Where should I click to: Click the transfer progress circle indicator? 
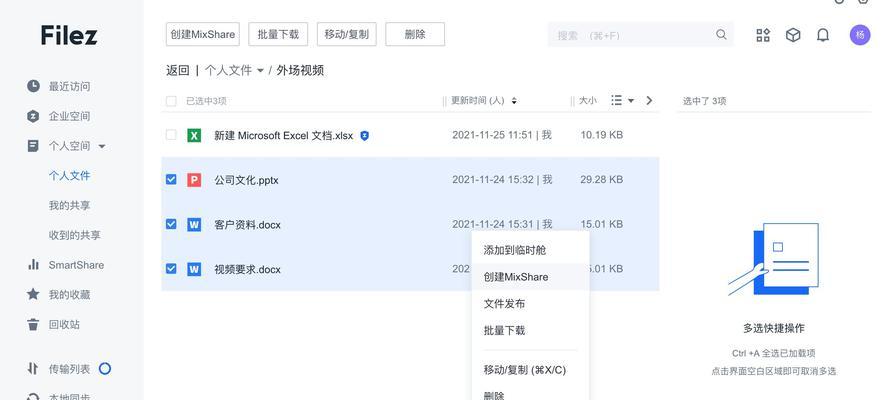105,369
